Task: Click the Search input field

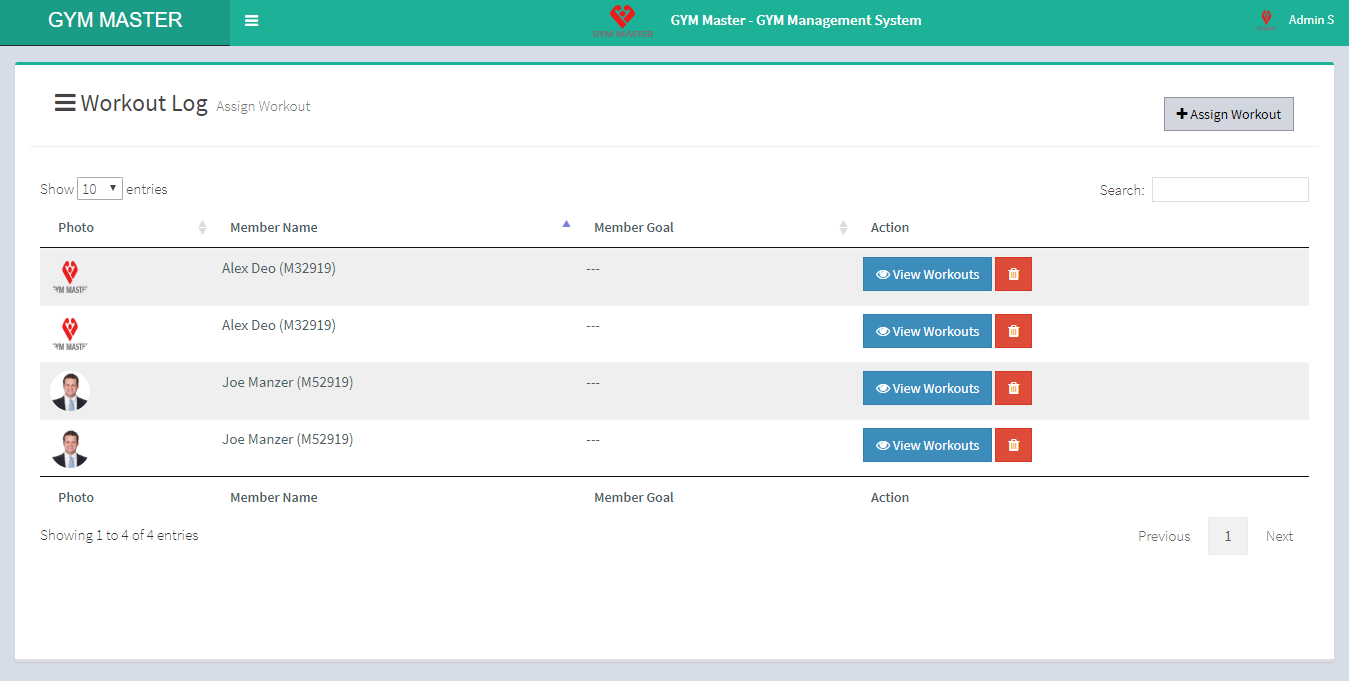Action: pyautogui.click(x=1229, y=189)
